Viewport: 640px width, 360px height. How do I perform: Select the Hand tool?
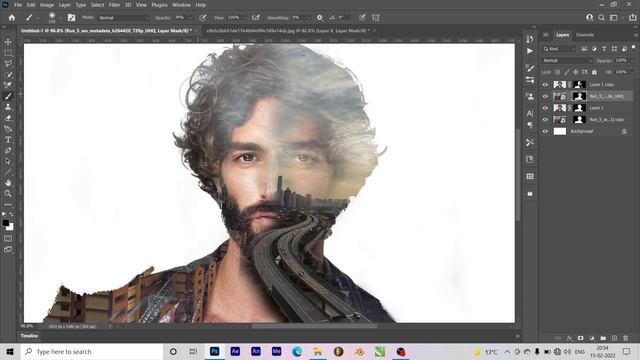point(8,183)
